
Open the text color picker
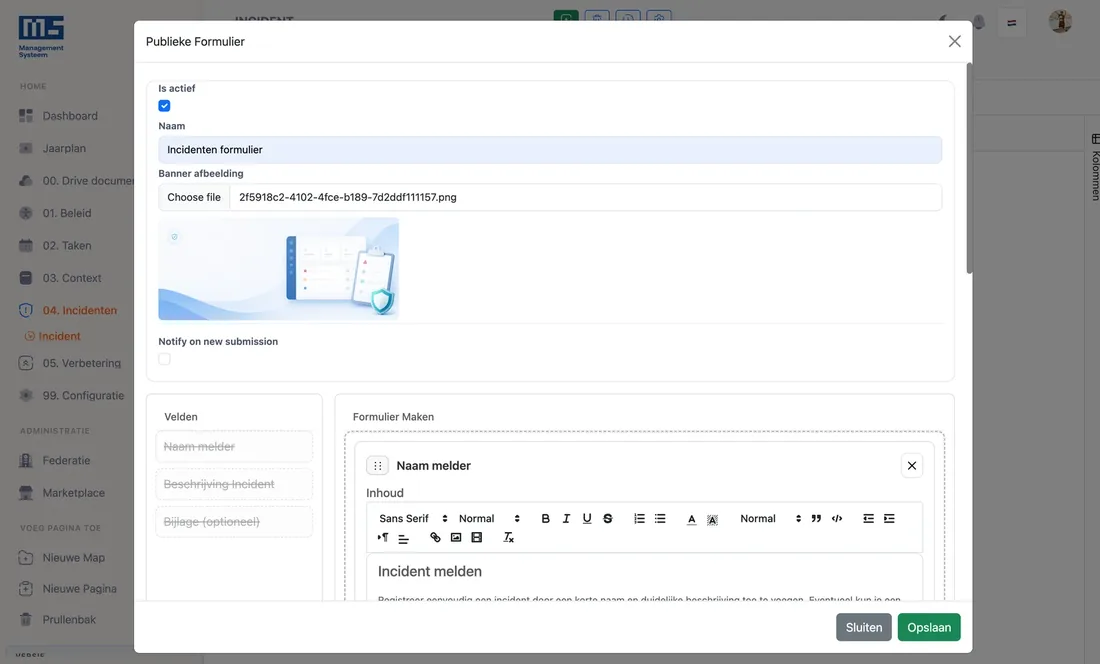click(691, 519)
